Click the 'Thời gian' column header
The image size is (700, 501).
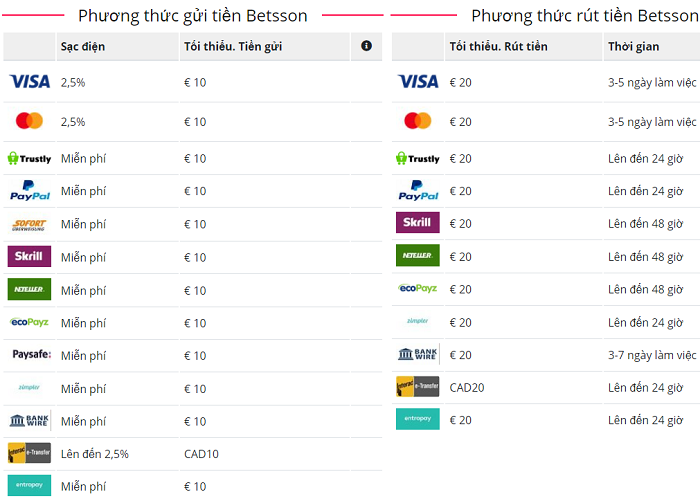(x=633, y=47)
